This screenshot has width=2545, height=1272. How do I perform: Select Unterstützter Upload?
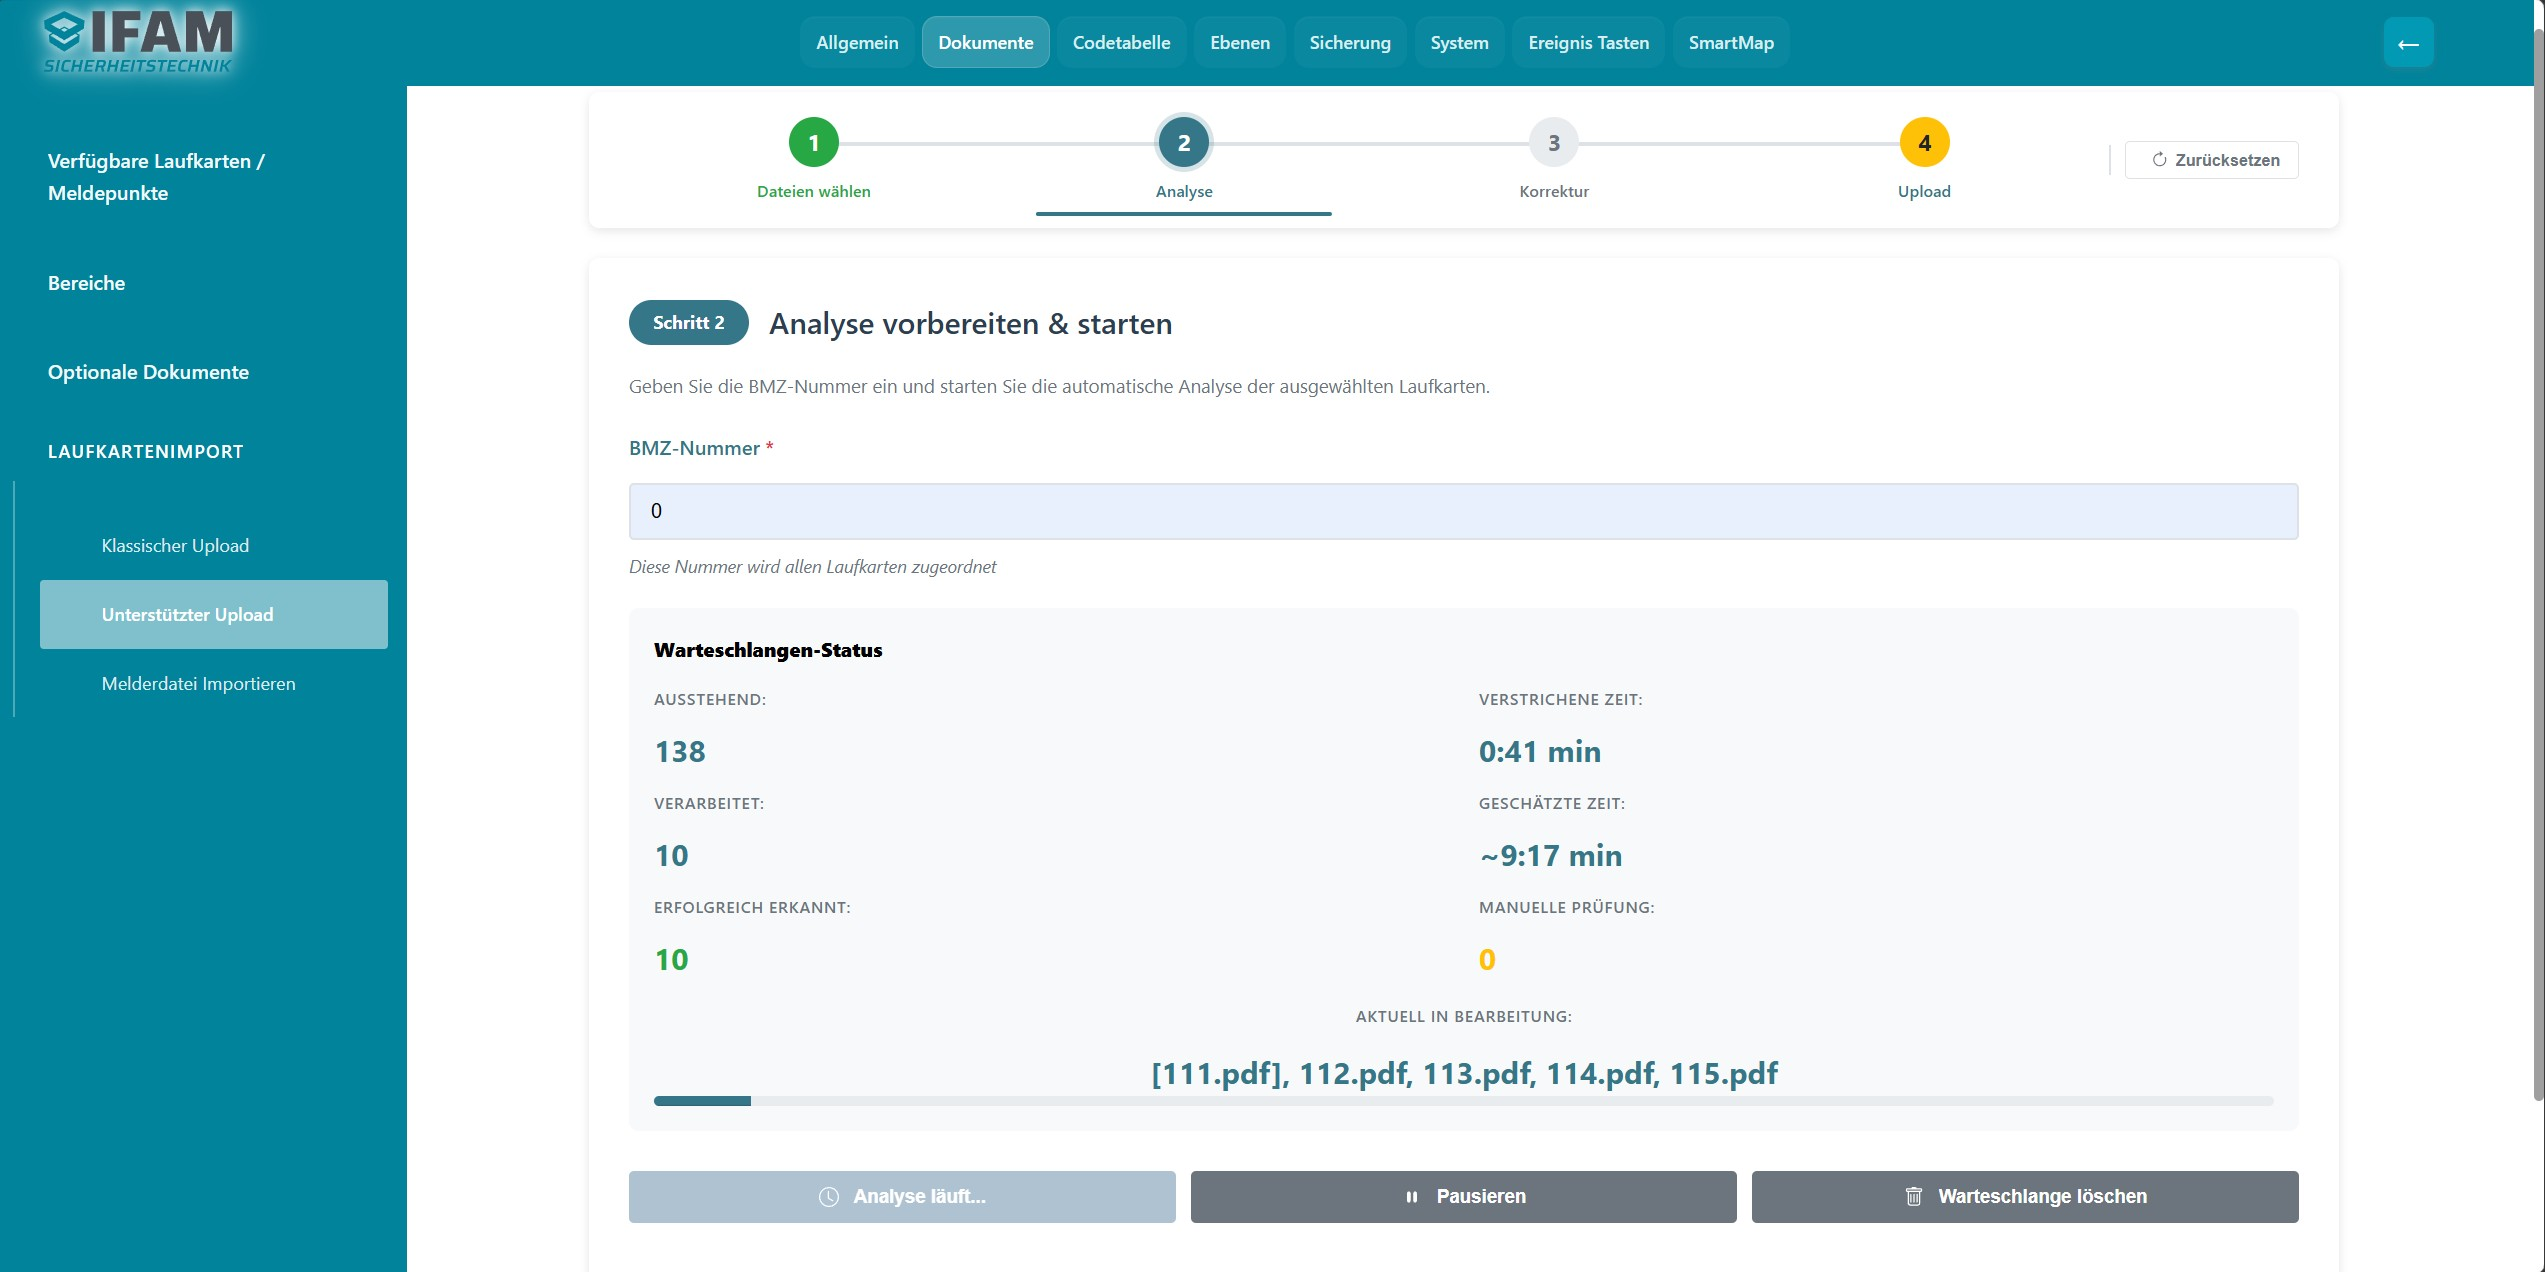pyautogui.click(x=214, y=615)
